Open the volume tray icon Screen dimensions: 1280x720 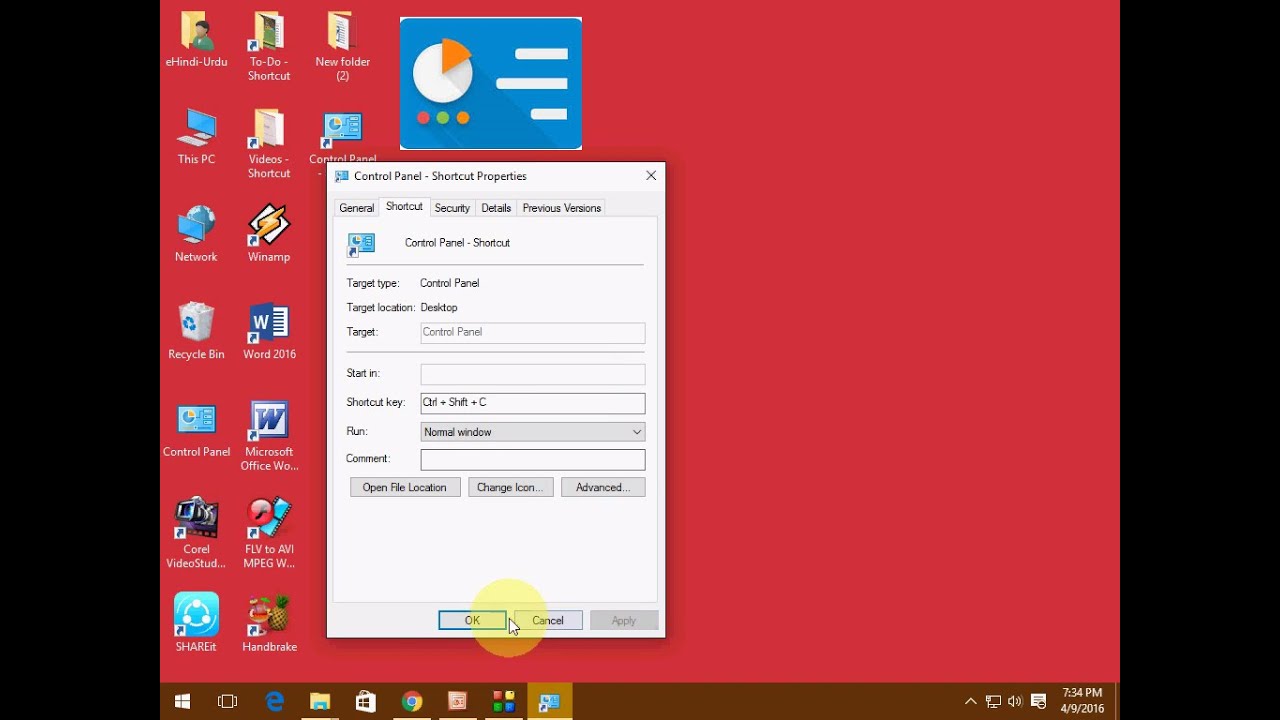point(1015,702)
